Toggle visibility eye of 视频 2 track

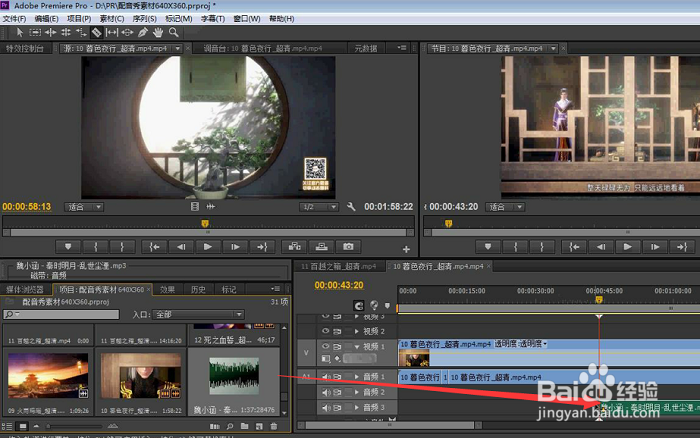(x=325, y=331)
